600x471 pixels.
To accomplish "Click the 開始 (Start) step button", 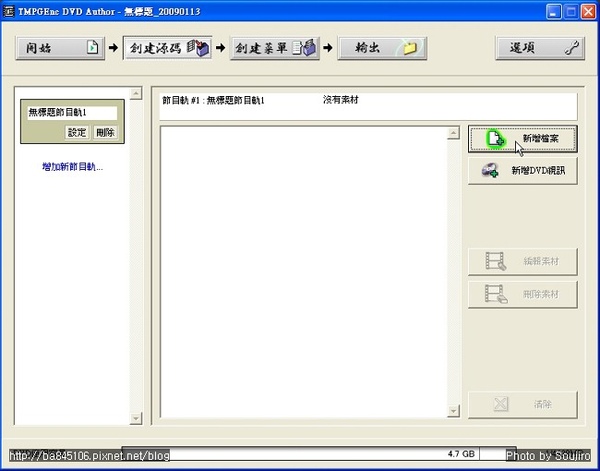I will [x=60, y=48].
